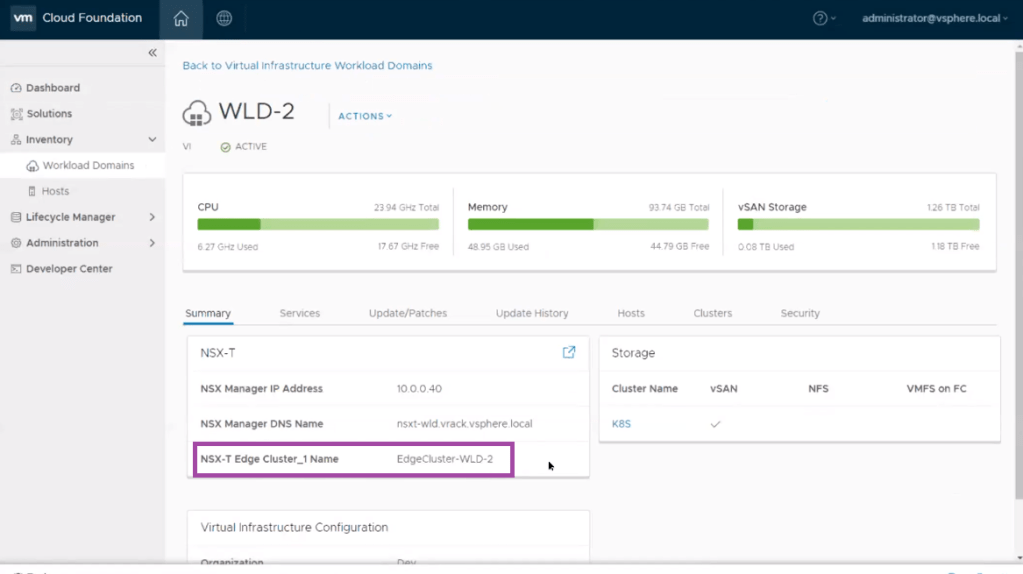Click the WLD-2 cloud domain icon
This screenshot has height=574, width=1023.
[x=197, y=113]
